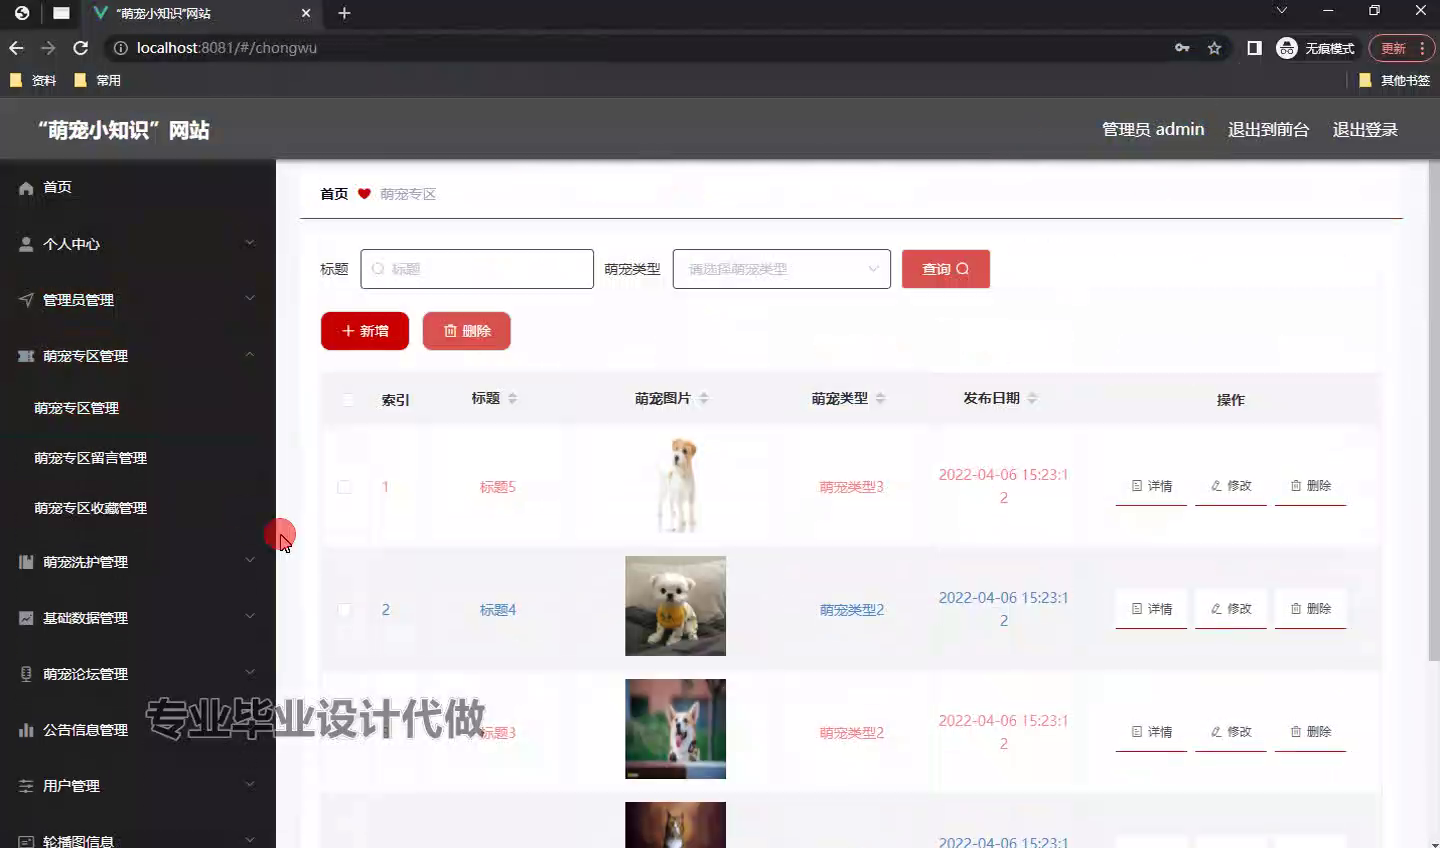The height and width of the screenshot is (848, 1440).
Task: Click the dog thumbnail in row 标题4
Action: [x=676, y=606]
